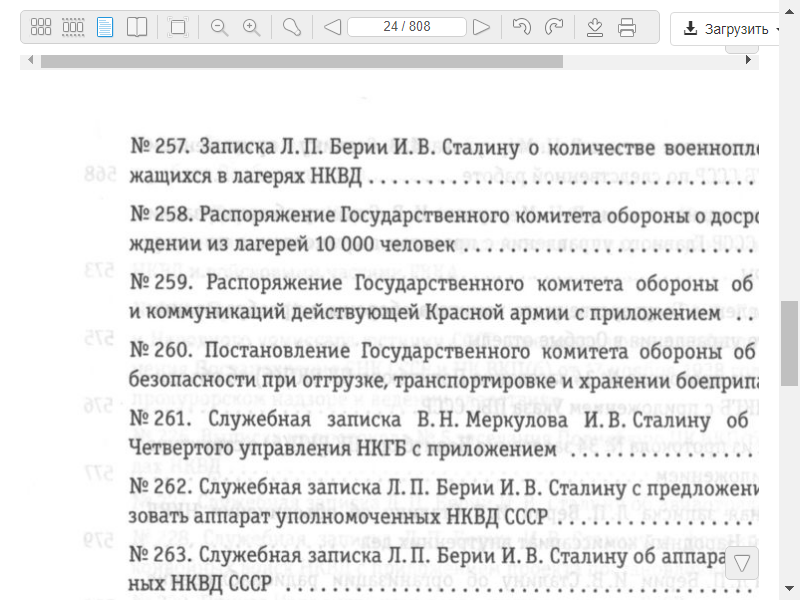Print the document
This screenshot has height=600, width=800.
tap(627, 27)
